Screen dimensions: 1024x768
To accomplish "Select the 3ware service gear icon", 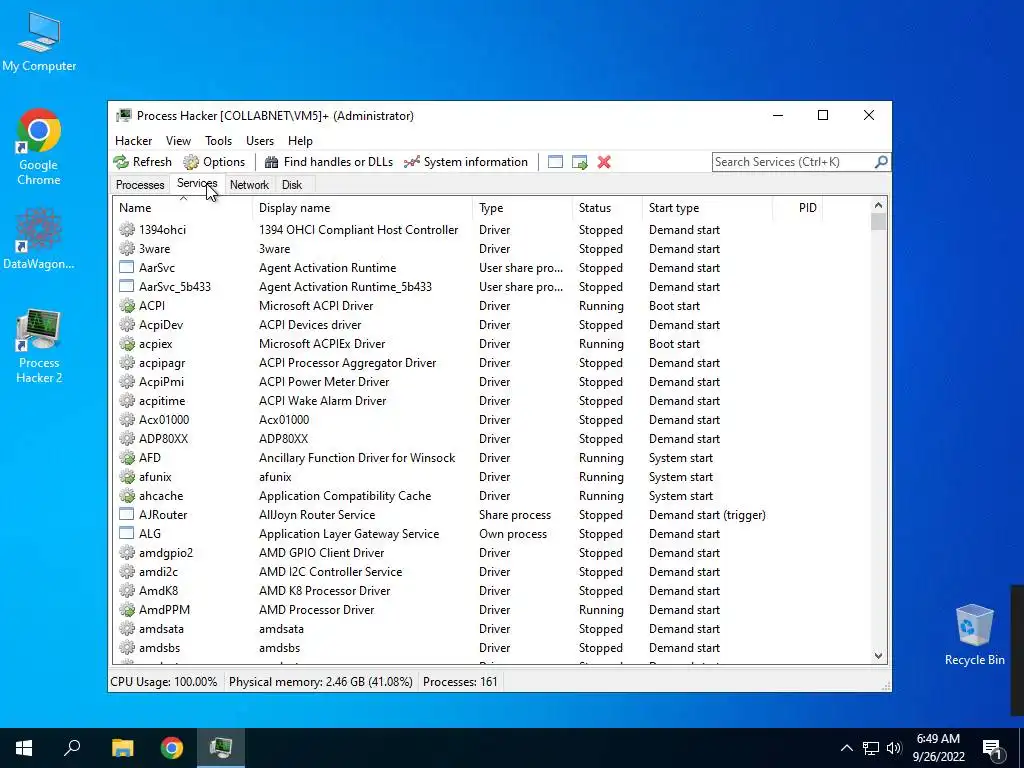I will coord(127,249).
